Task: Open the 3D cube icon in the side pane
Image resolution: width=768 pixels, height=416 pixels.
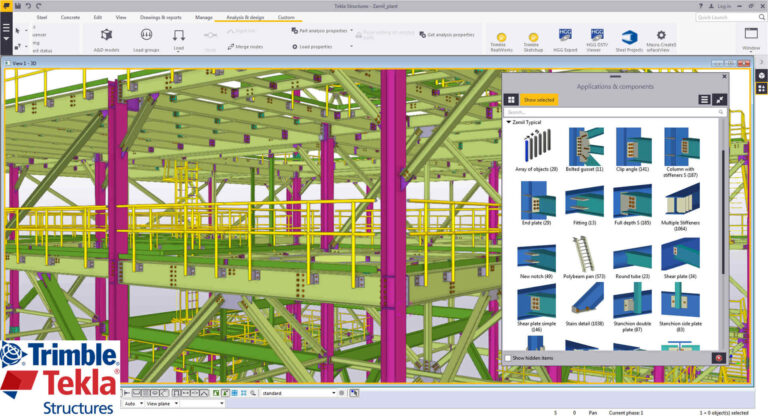Action: [x=761, y=75]
